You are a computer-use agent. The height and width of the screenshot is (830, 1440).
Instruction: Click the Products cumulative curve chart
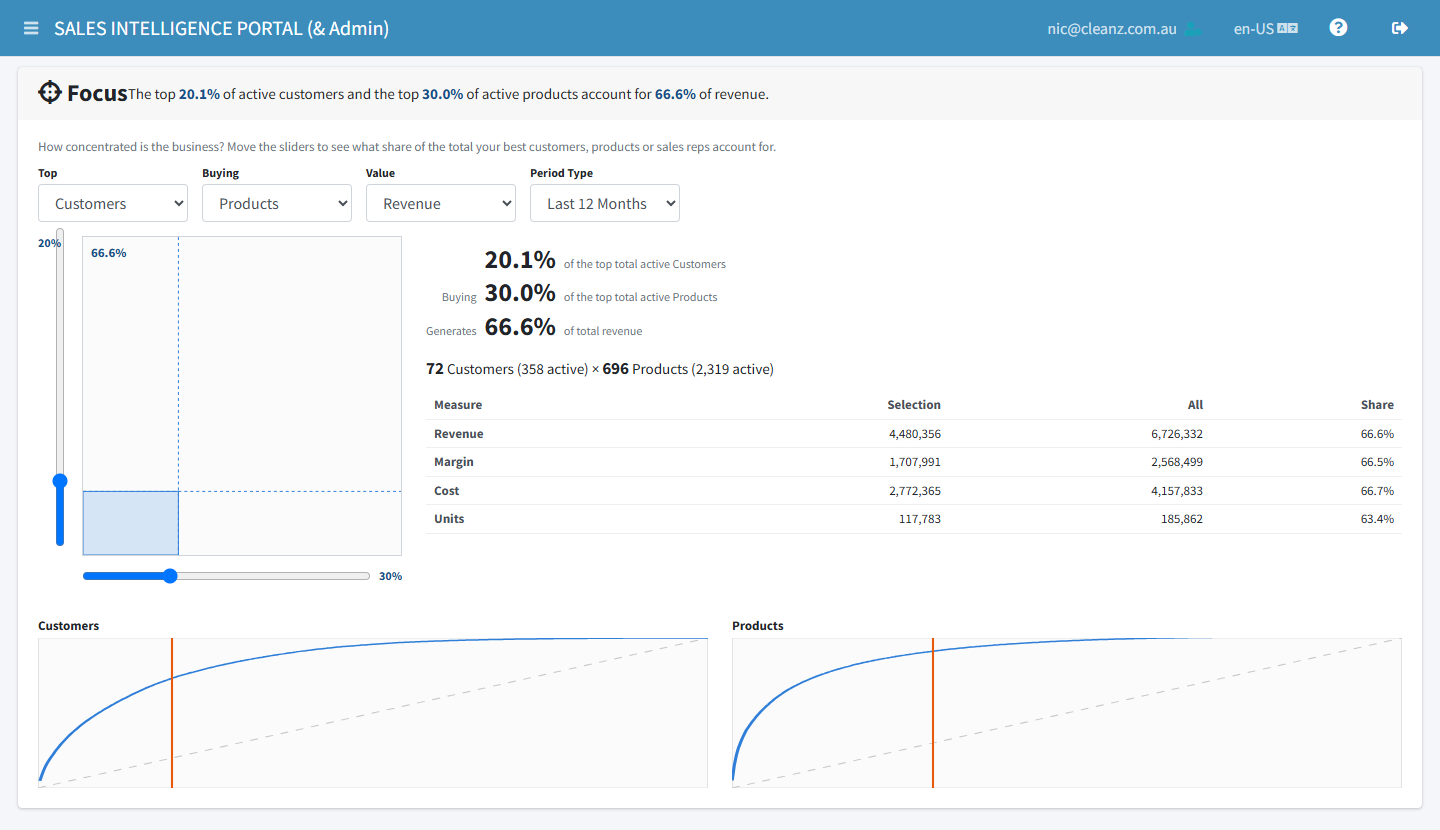[1067, 712]
